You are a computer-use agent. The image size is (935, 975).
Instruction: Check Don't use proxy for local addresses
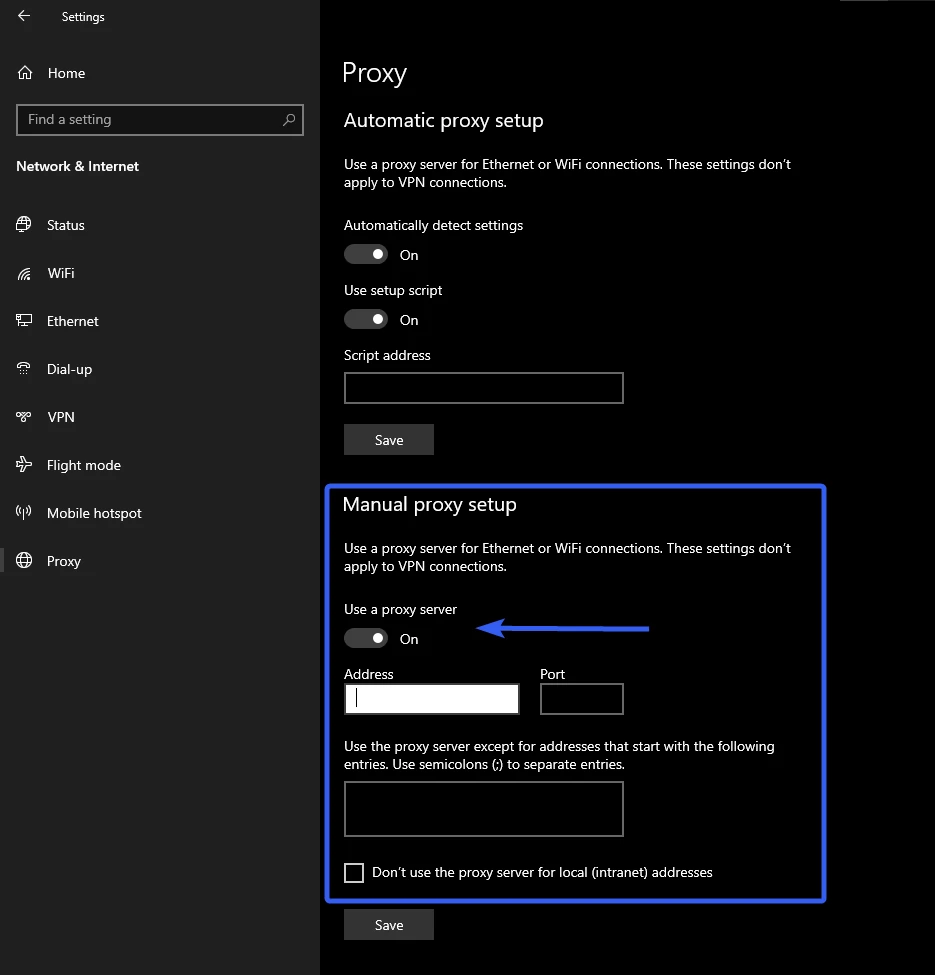click(x=354, y=873)
